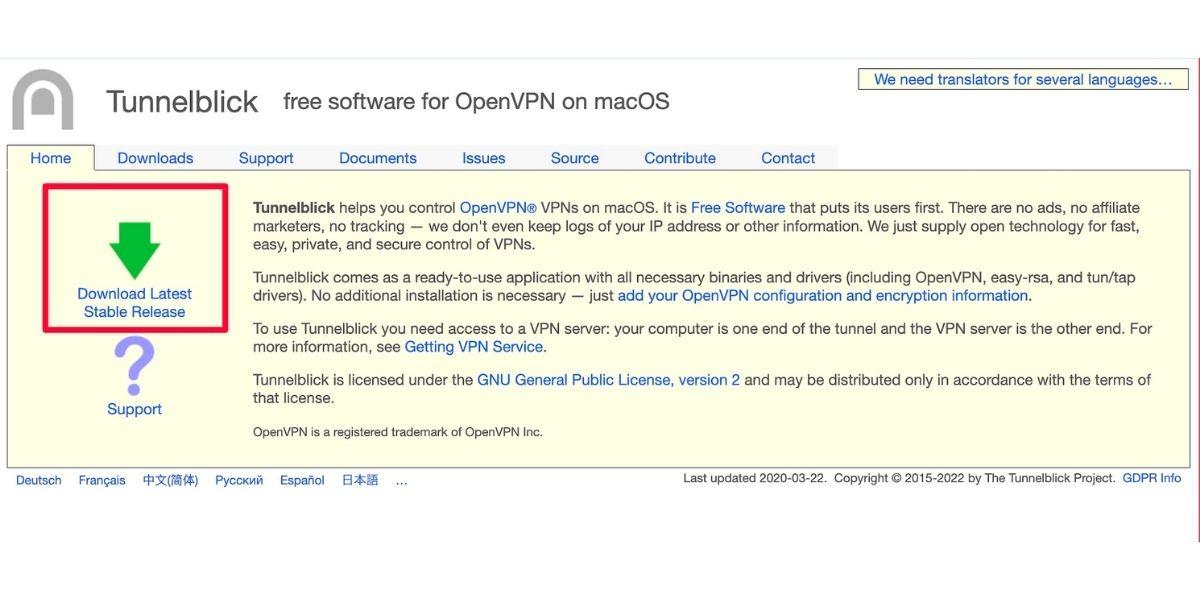Open the GDPR Info link
Screen dimensions: 1200x600
1151,478
